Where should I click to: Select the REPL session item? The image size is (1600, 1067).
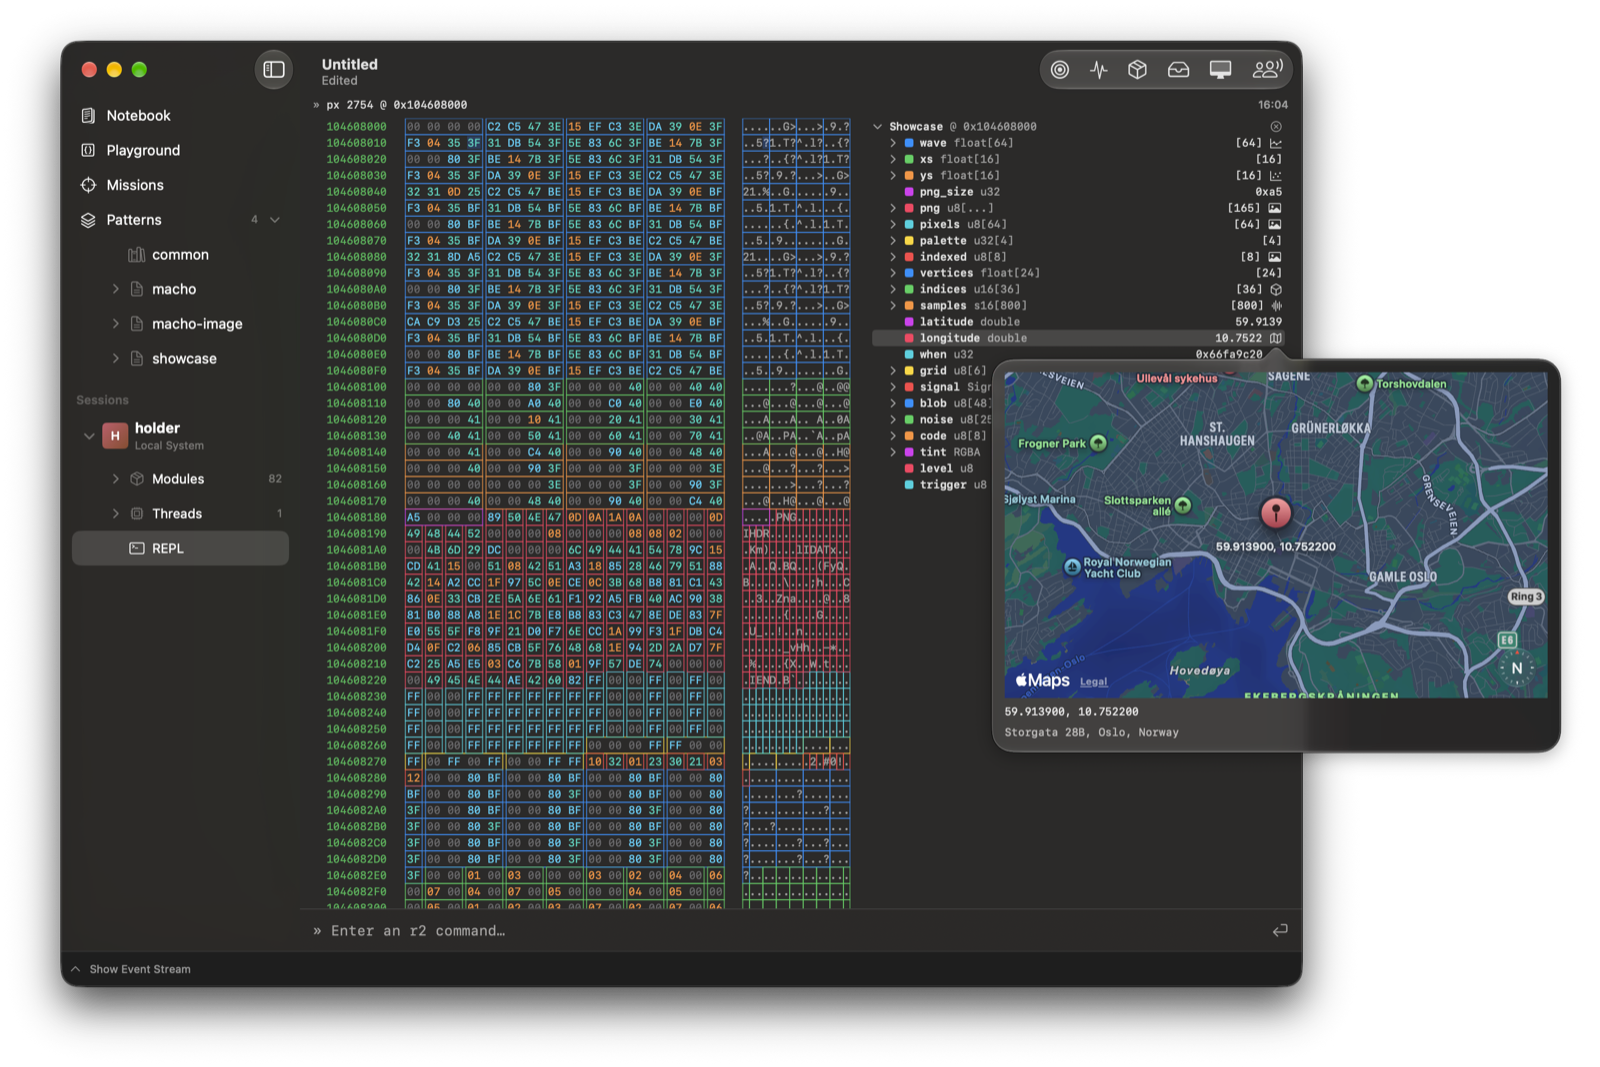(x=180, y=548)
